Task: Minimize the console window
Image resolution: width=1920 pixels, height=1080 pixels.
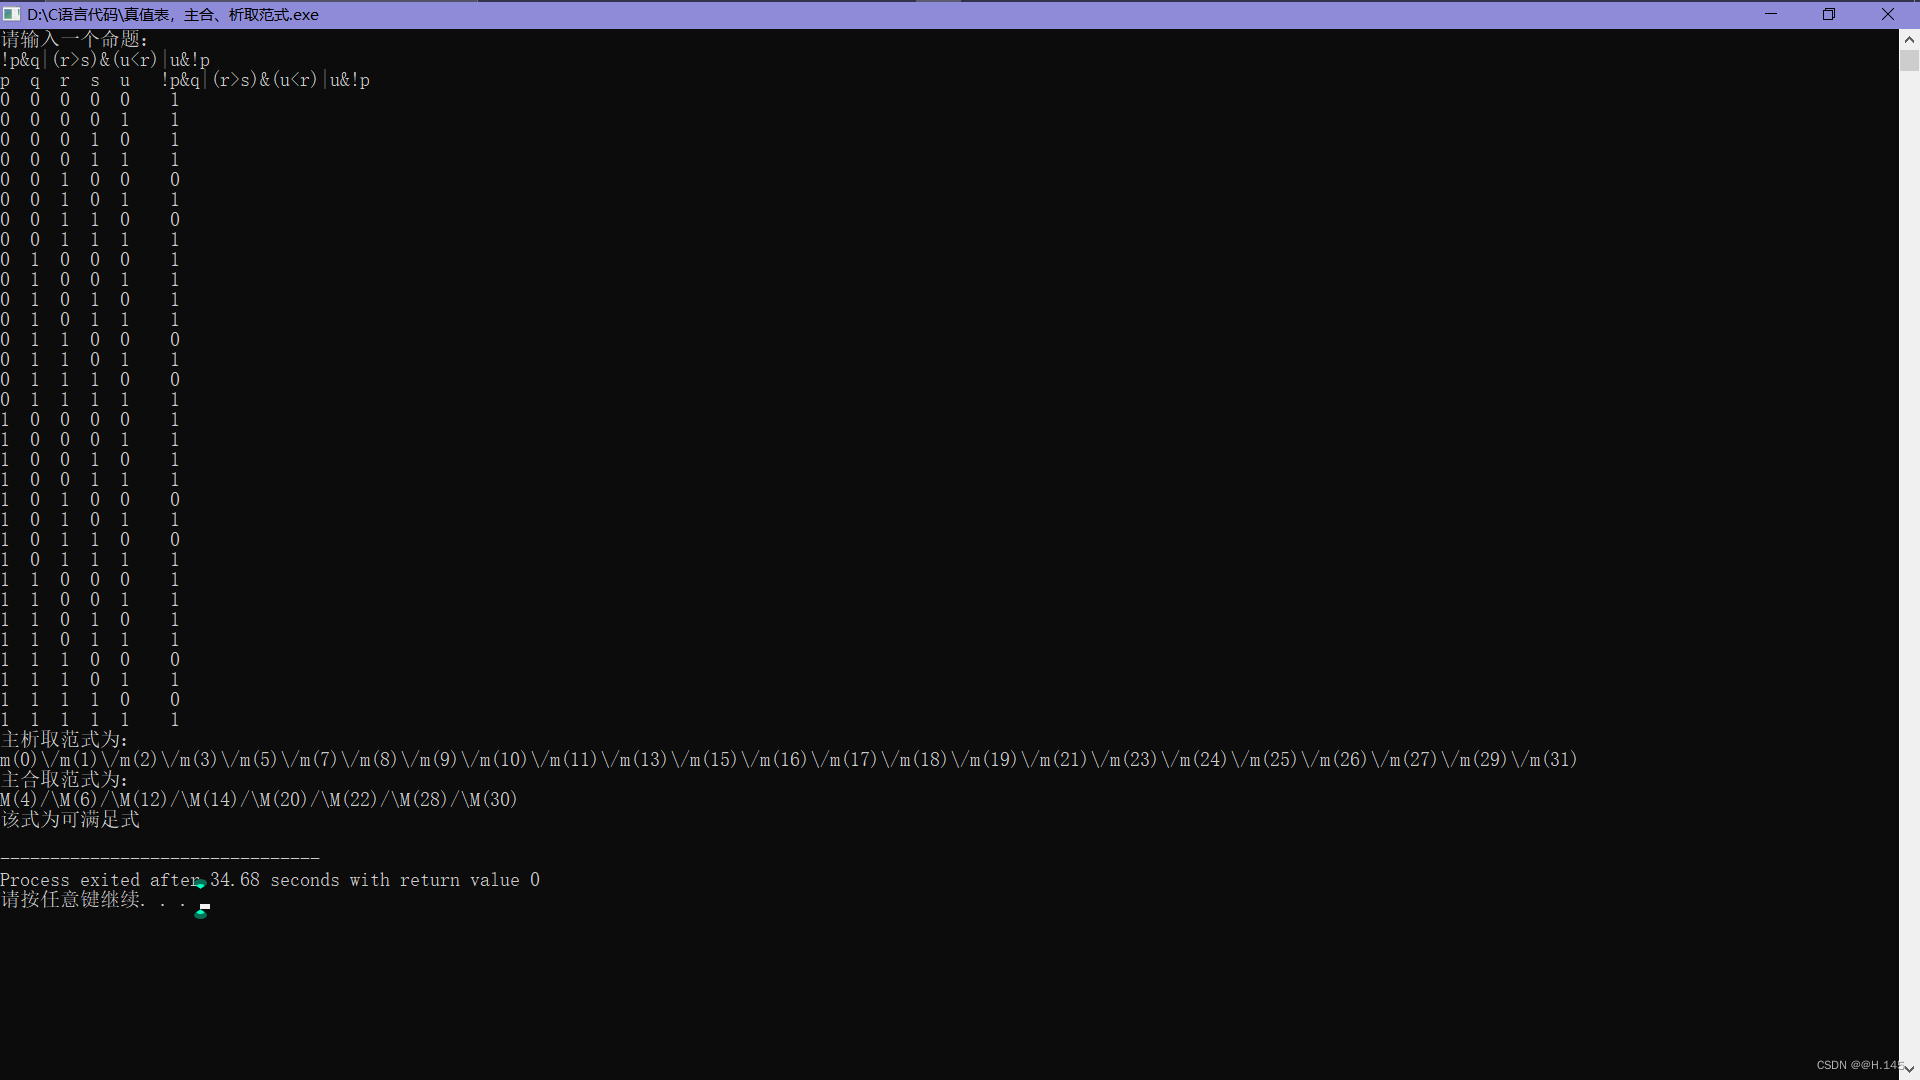Action: pos(1771,14)
